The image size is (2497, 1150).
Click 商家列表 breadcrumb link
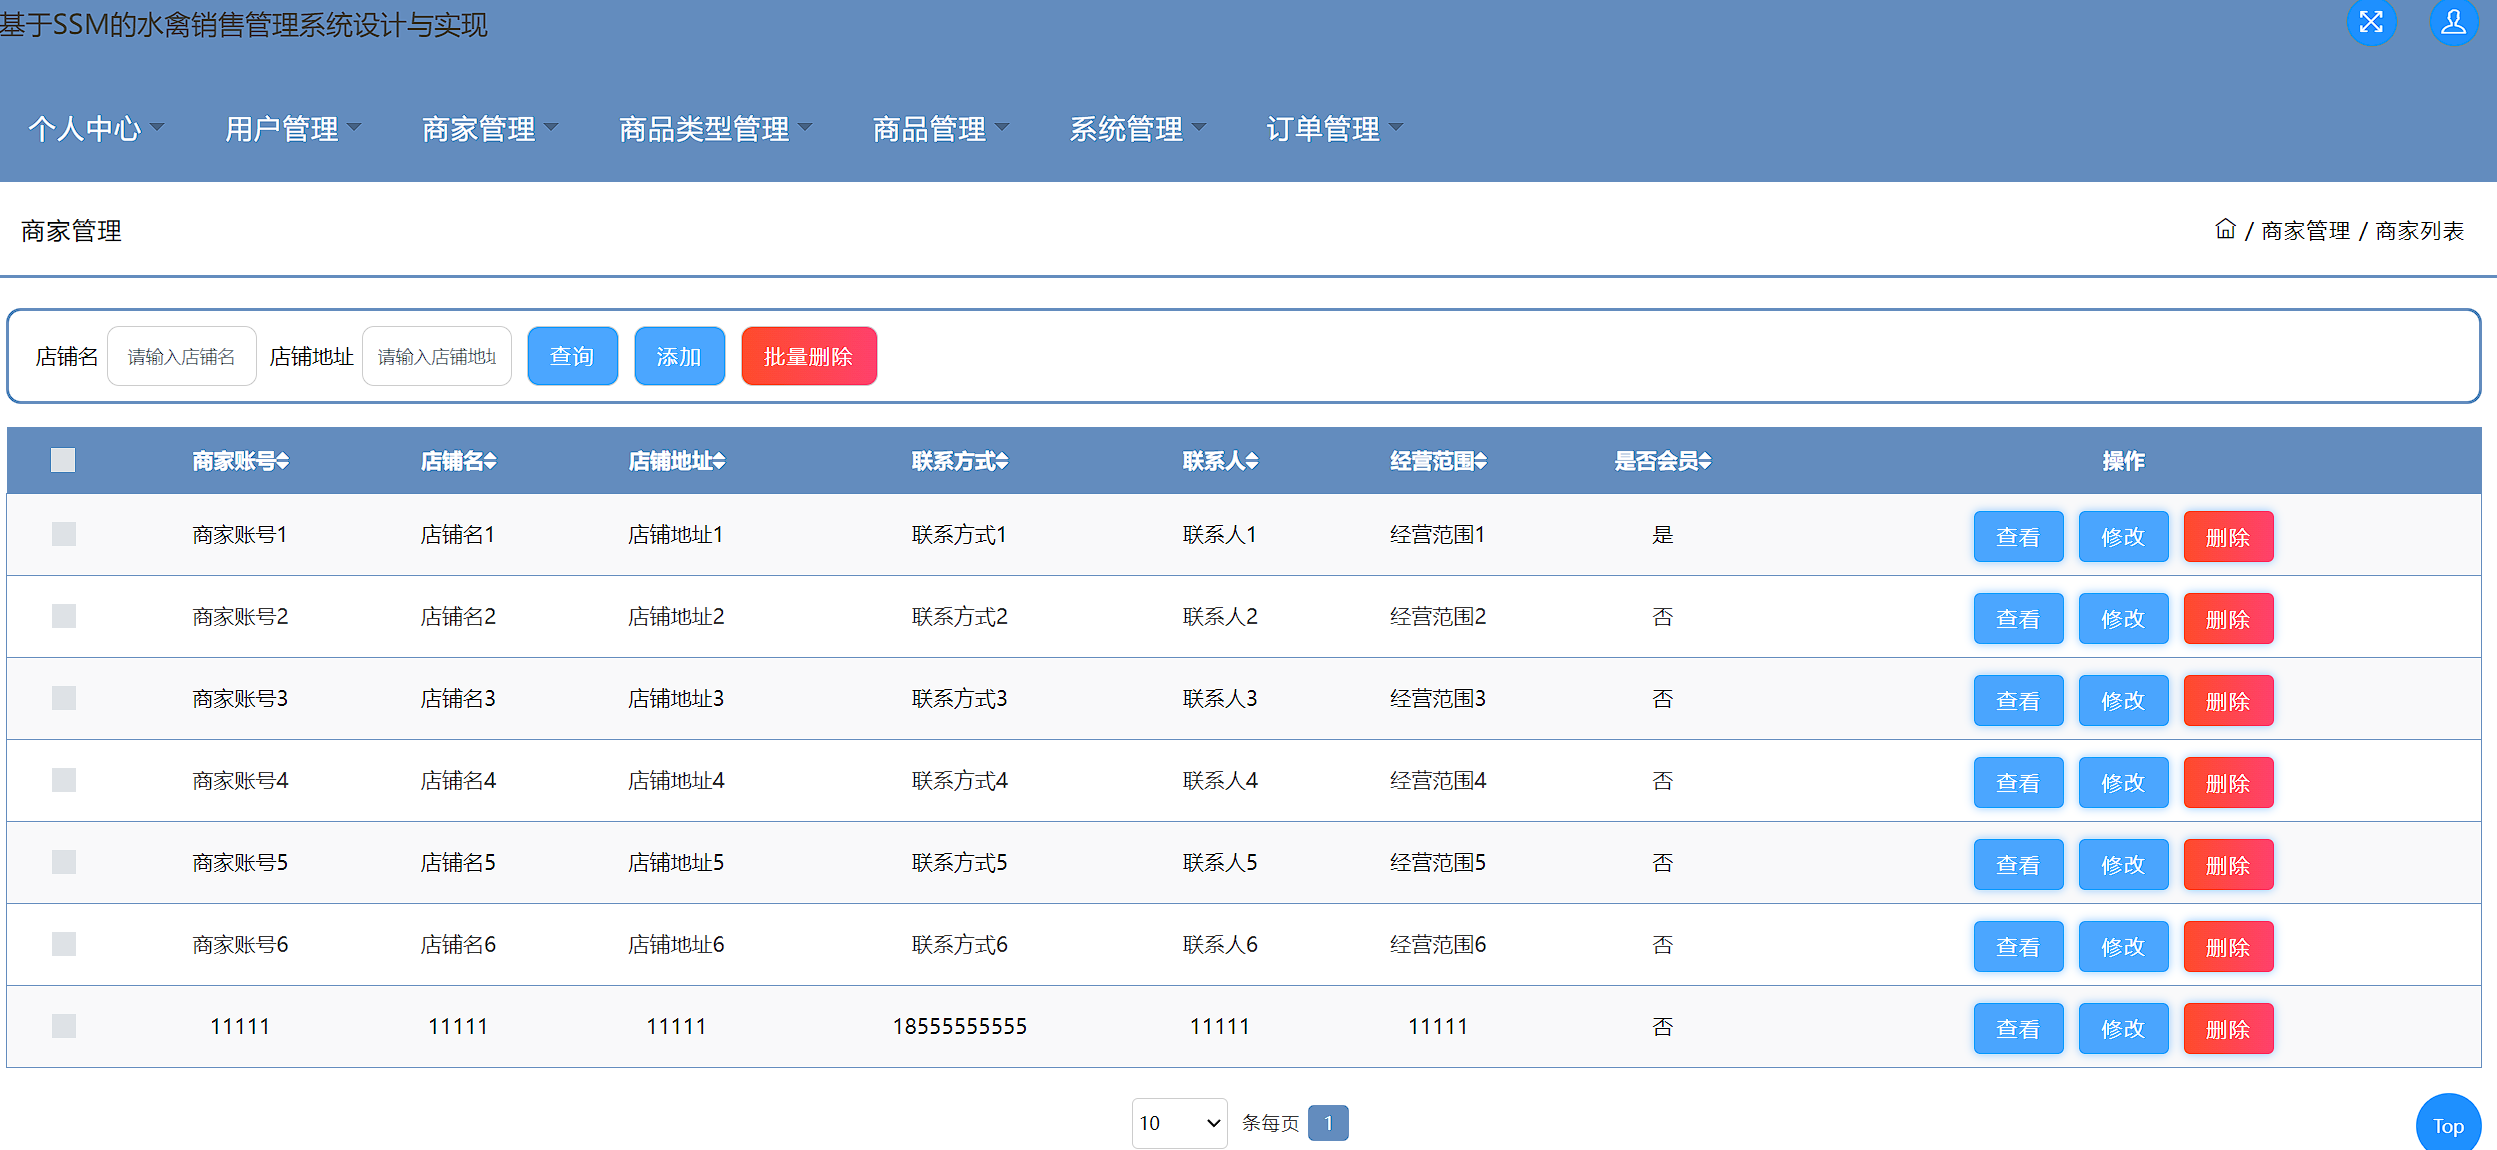click(2420, 231)
